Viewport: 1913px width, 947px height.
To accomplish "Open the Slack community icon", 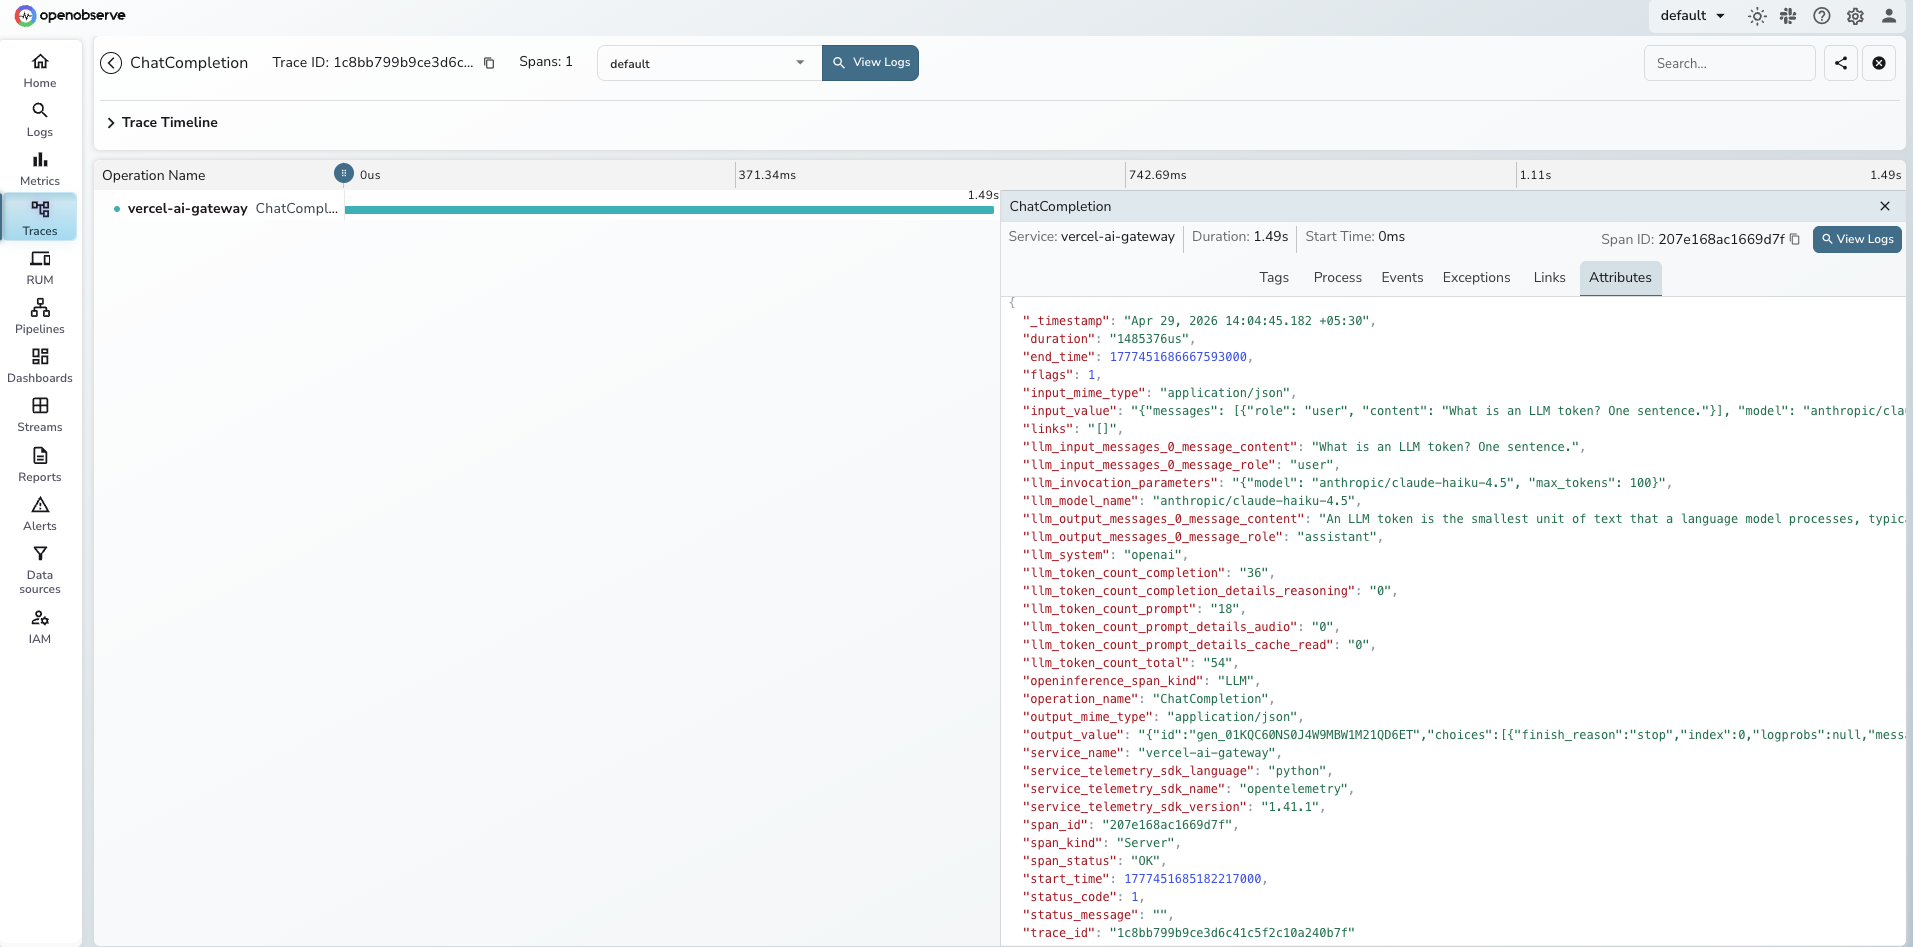I will coord(1788,16).
